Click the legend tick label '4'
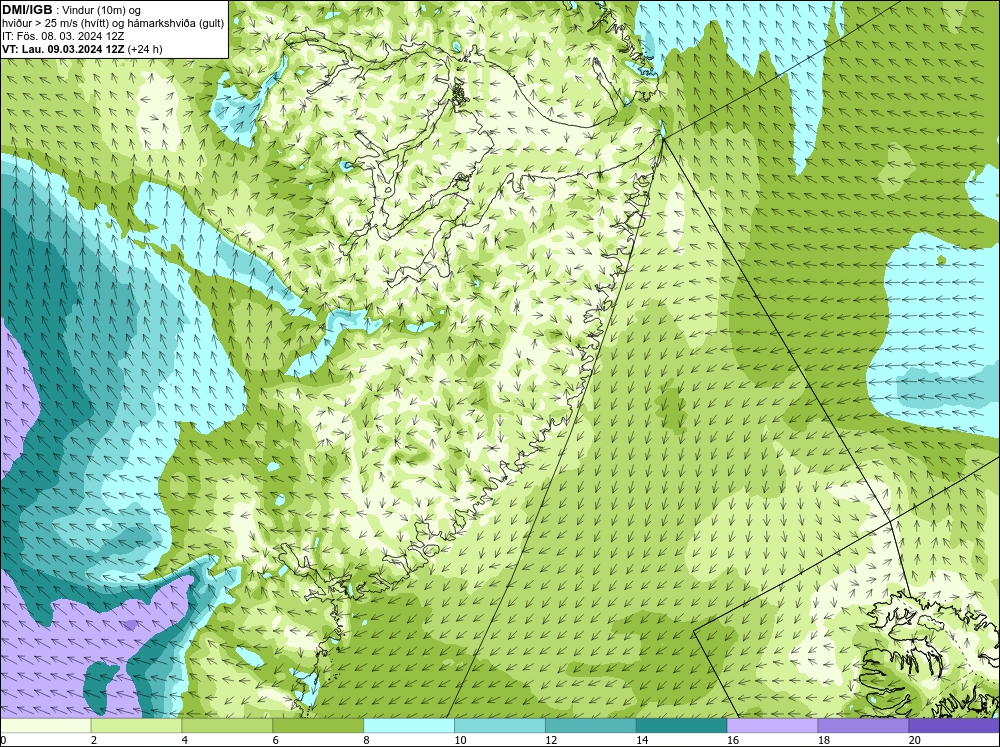 (x=184, y=740)
